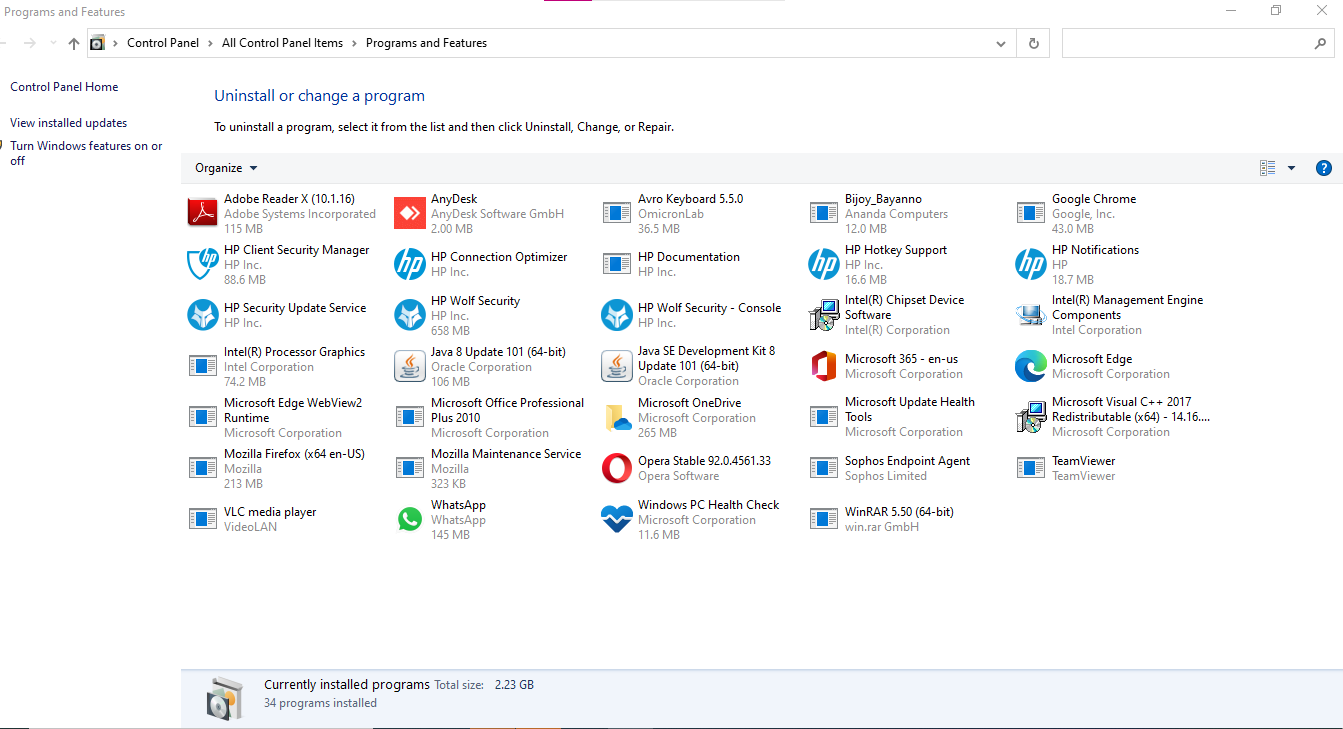Select the HP Wolf Security icon
This screenshot has height=729, width=1343.
(x=410, y=315)
